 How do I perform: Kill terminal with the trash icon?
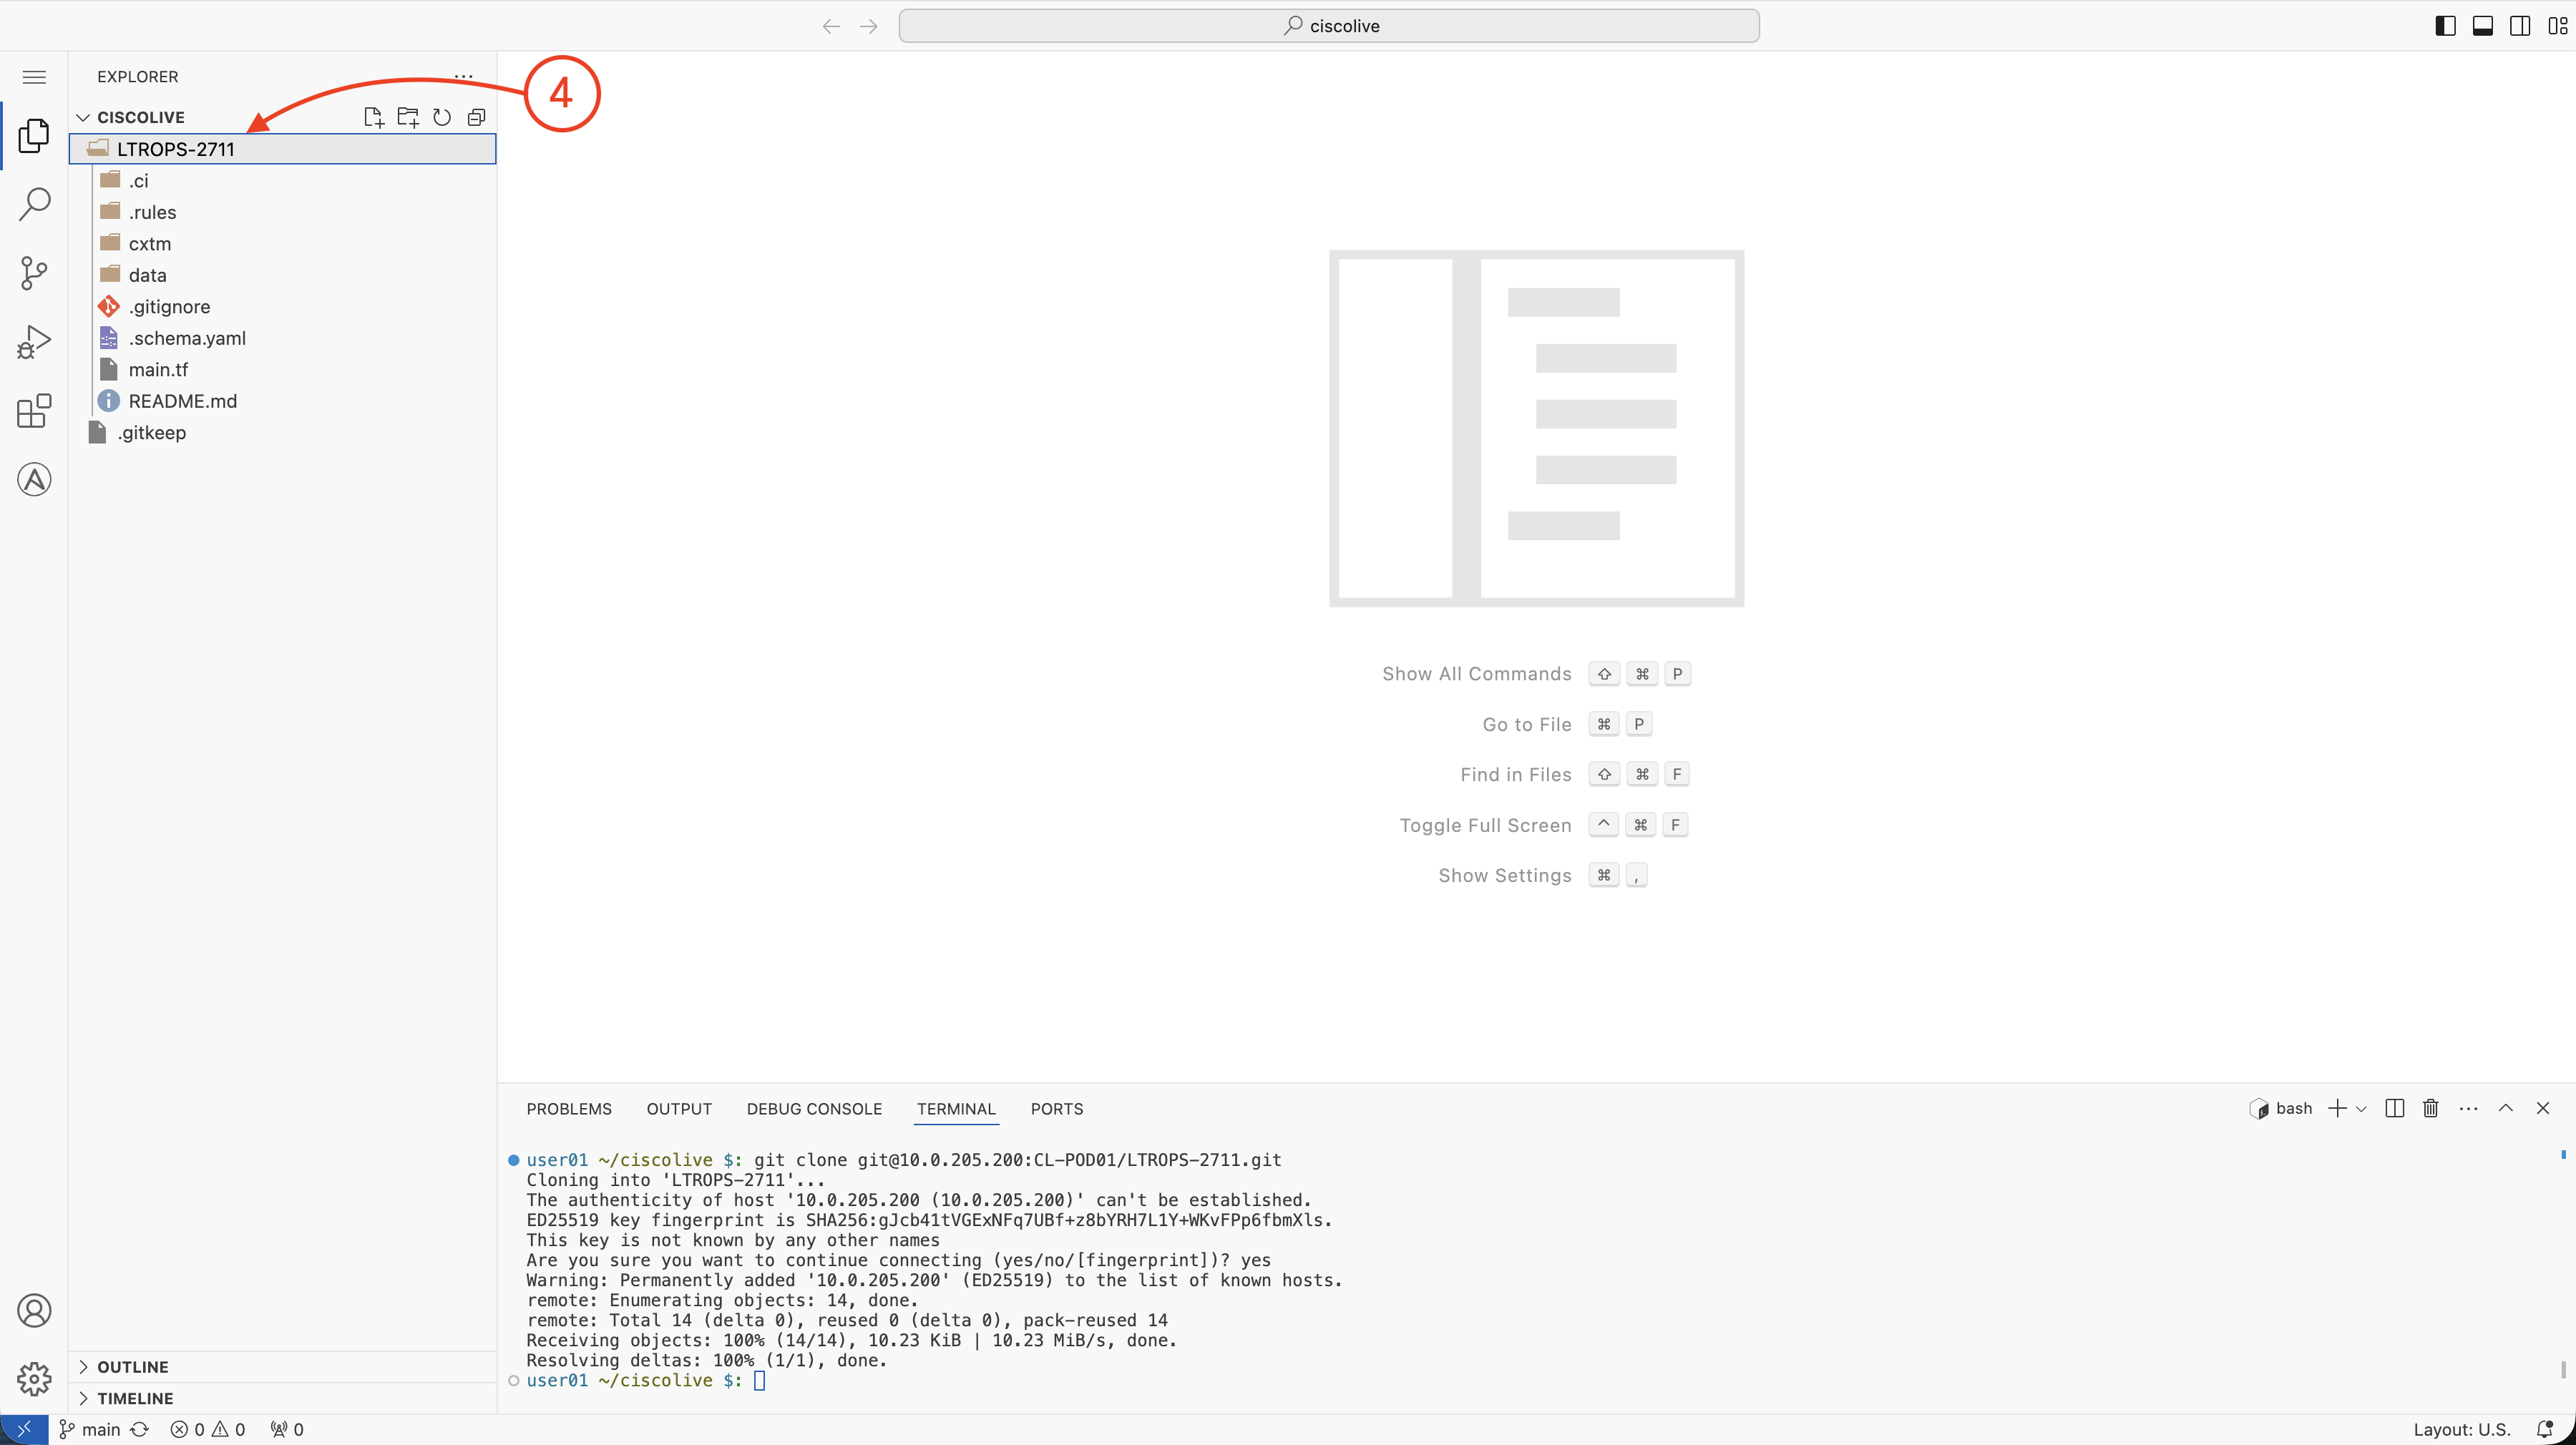2430,1108
